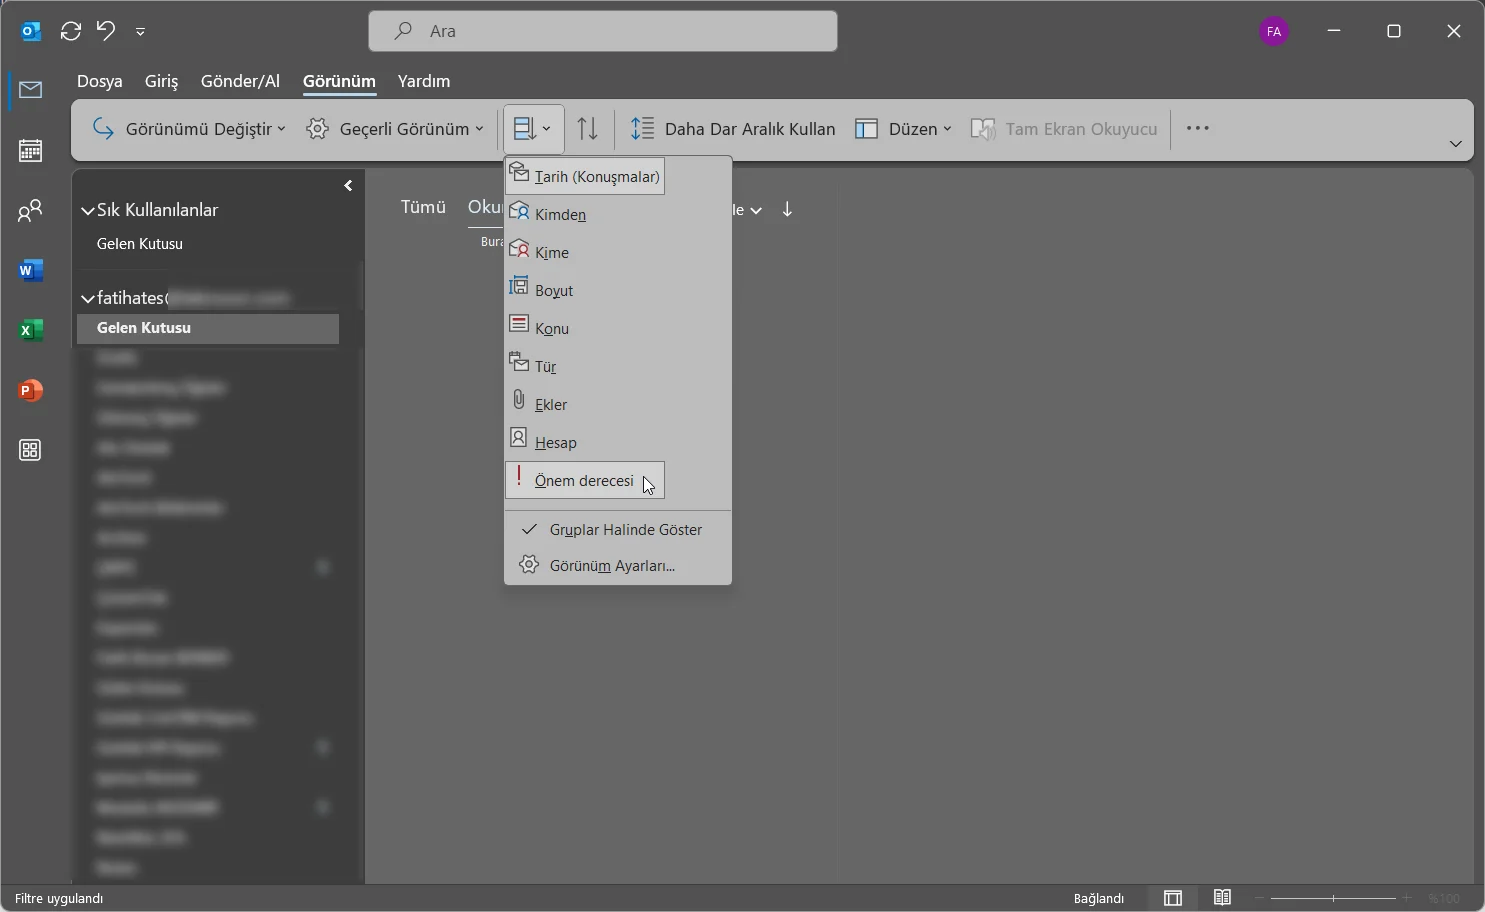Open the Dosya tab
Screen dimensions: 1485x912
[x=100, y=82]
